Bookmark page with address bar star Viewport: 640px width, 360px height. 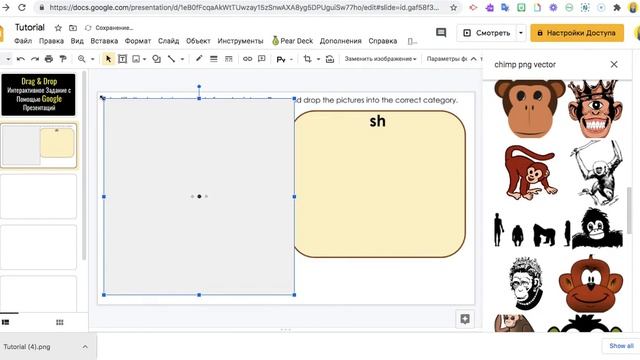pyautogui.click(x=453, y=7)
